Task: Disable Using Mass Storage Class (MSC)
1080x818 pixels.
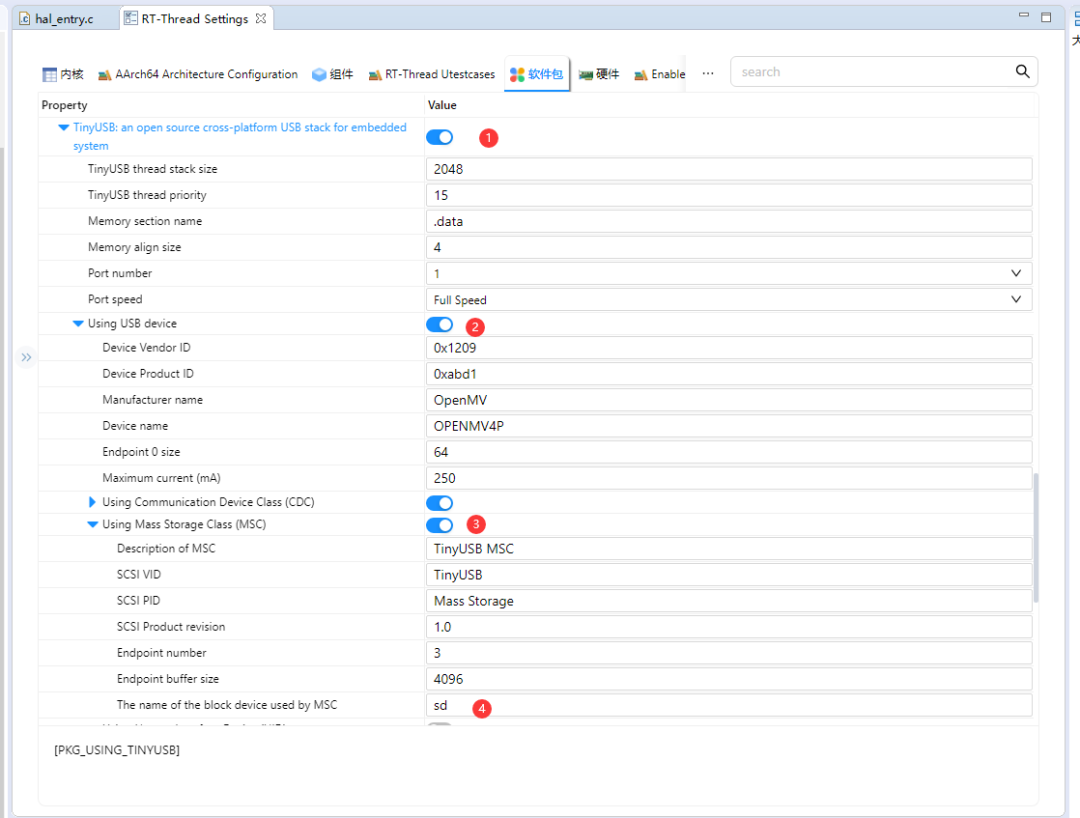Action: click(439, 524)
